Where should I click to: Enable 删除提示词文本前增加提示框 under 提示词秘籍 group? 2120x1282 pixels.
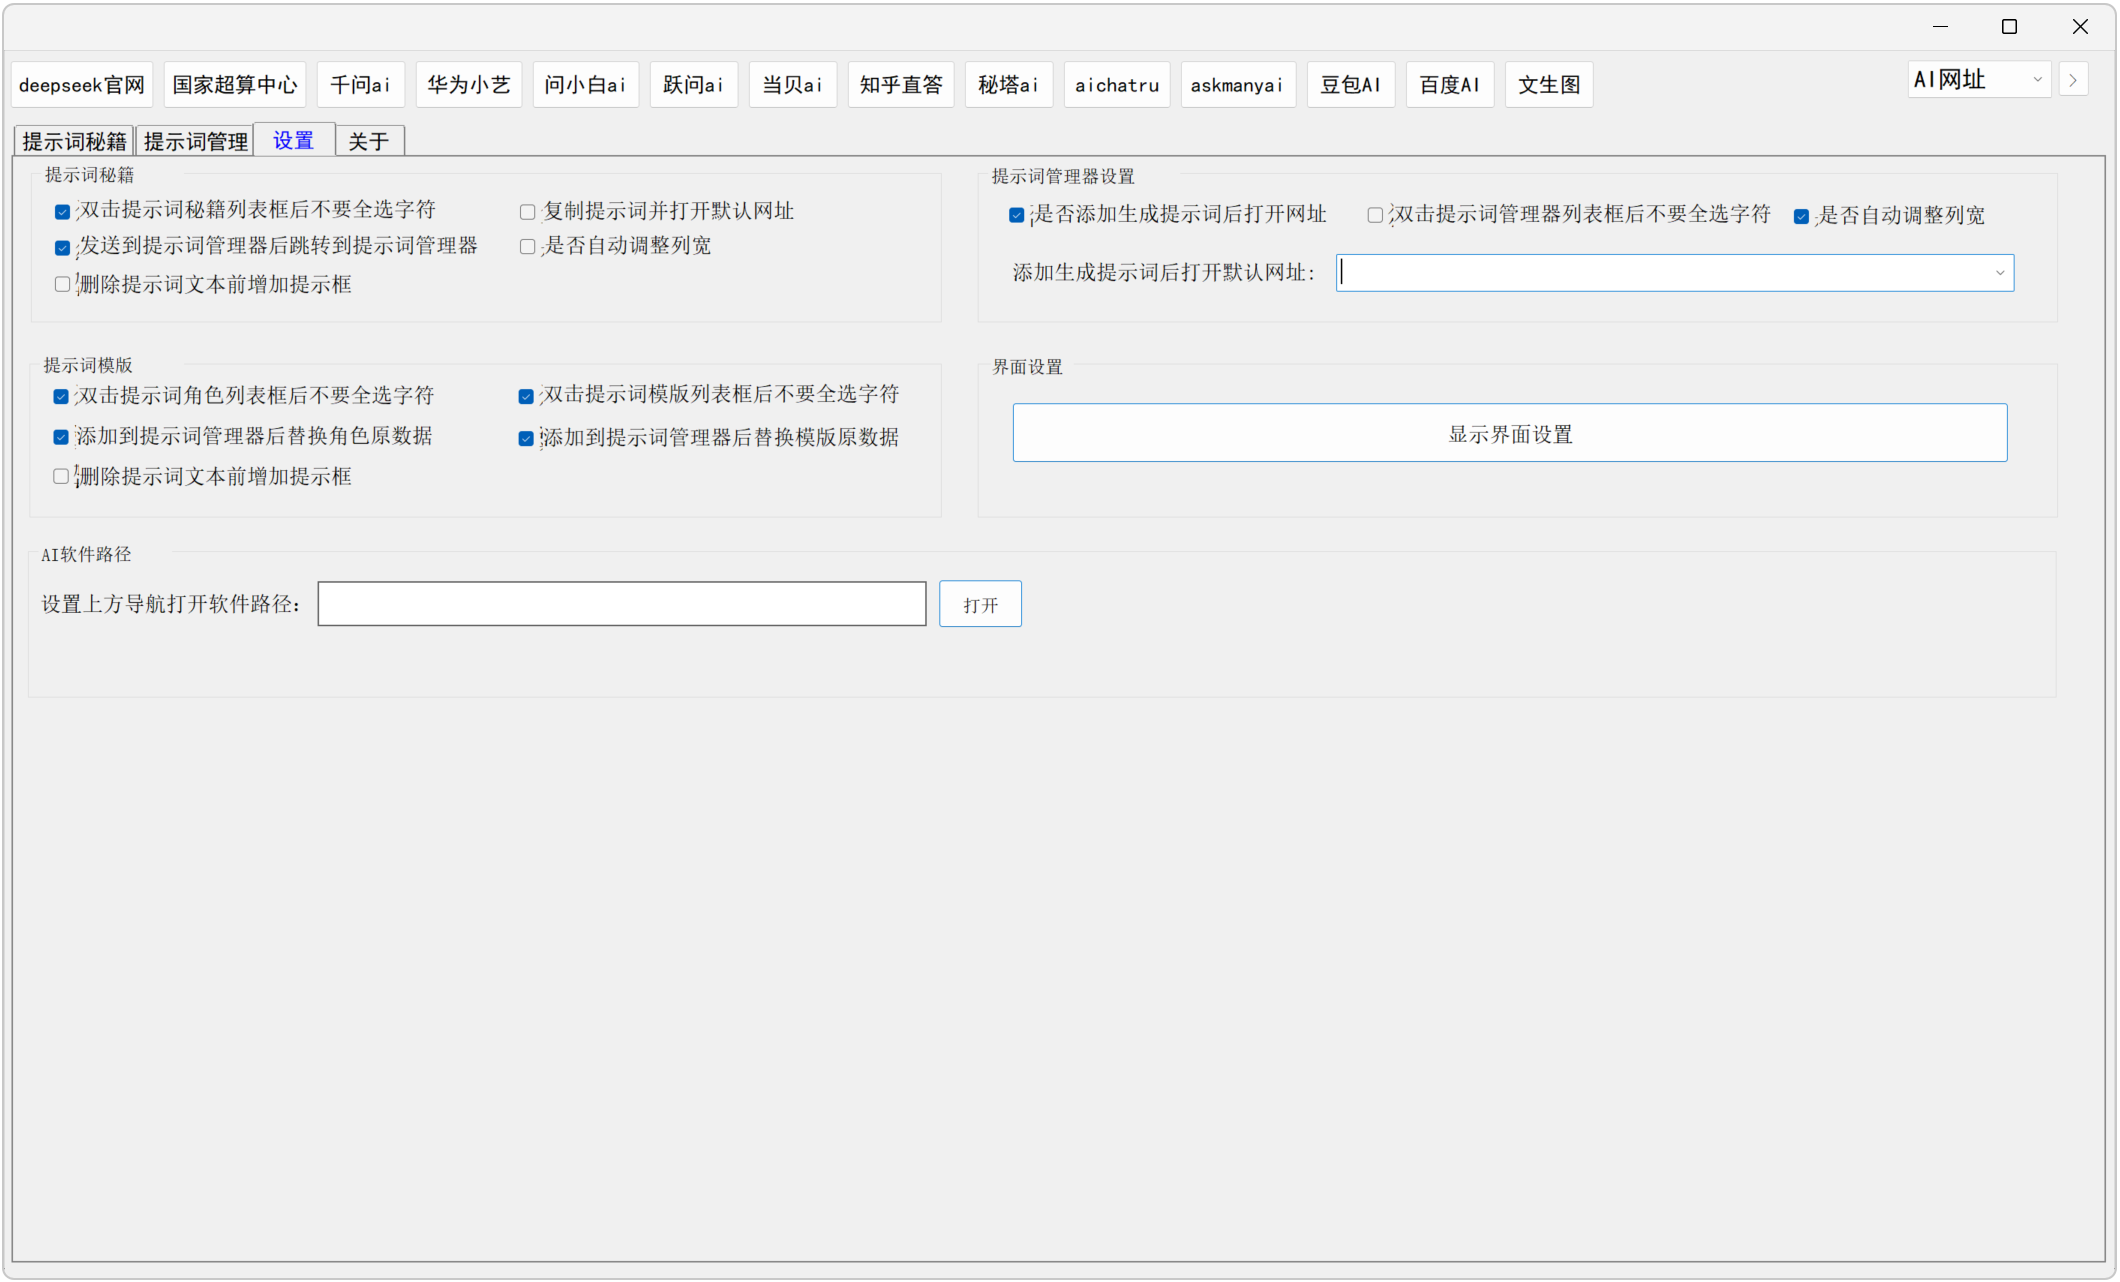pos(62,285)
